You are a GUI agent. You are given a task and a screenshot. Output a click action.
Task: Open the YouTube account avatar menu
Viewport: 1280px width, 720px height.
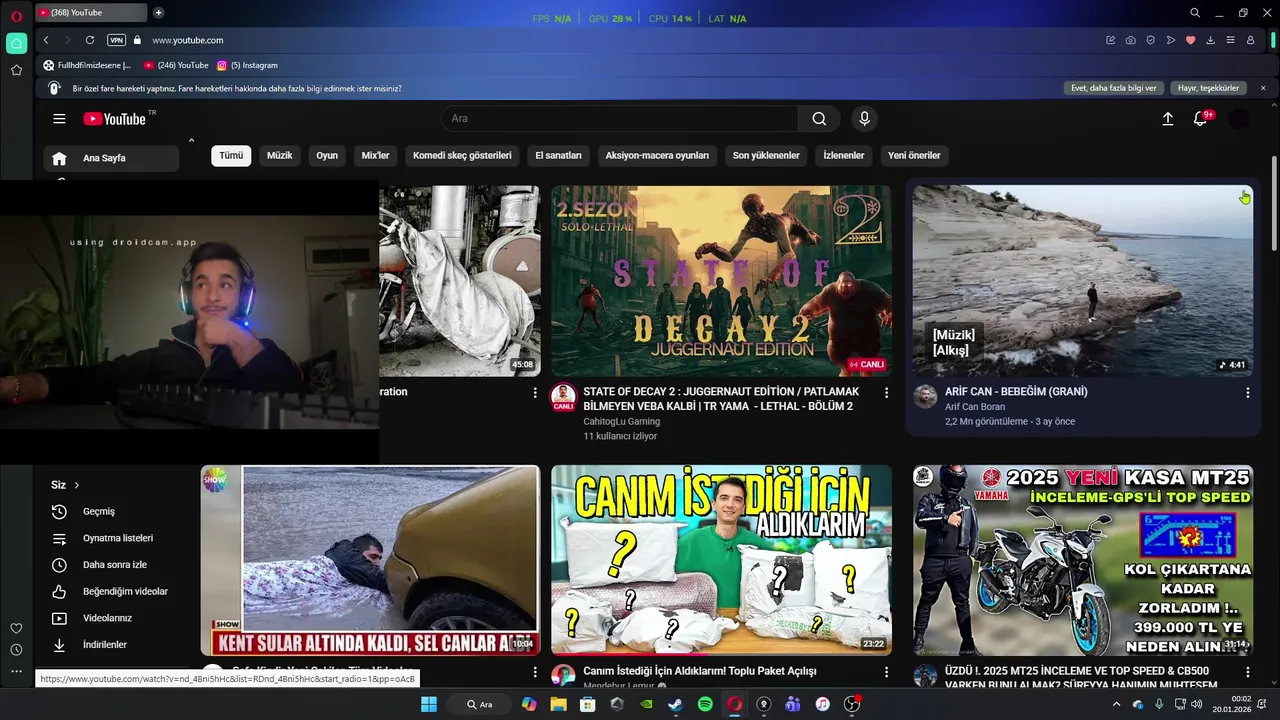(x=1239, y=119)
